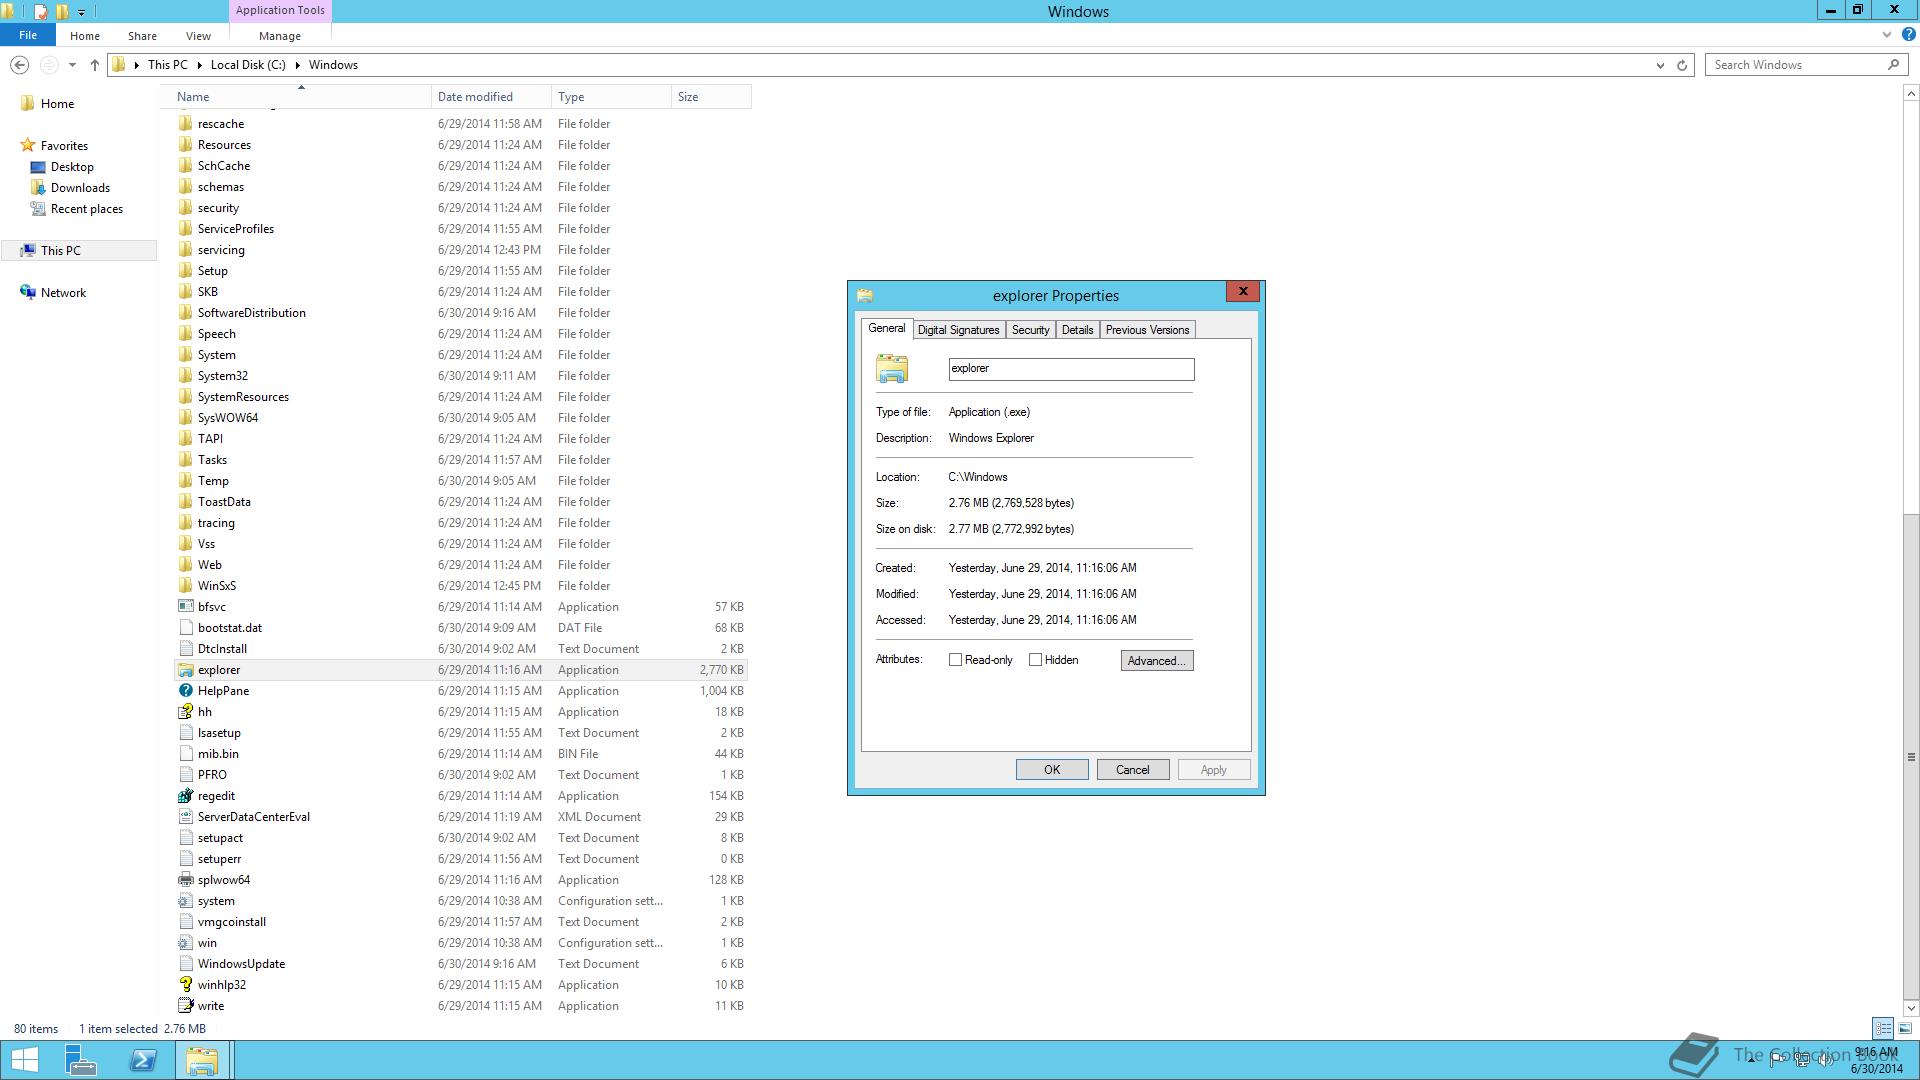Image resolution: width=1920 pixels, height=1080 pixels.
Task: Click the write application icon
Action: point(185,1006)
